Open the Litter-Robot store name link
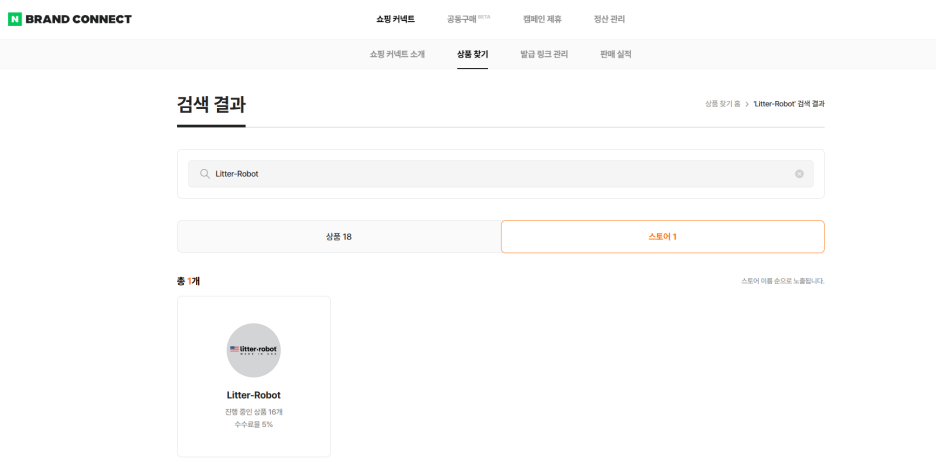 254,395
